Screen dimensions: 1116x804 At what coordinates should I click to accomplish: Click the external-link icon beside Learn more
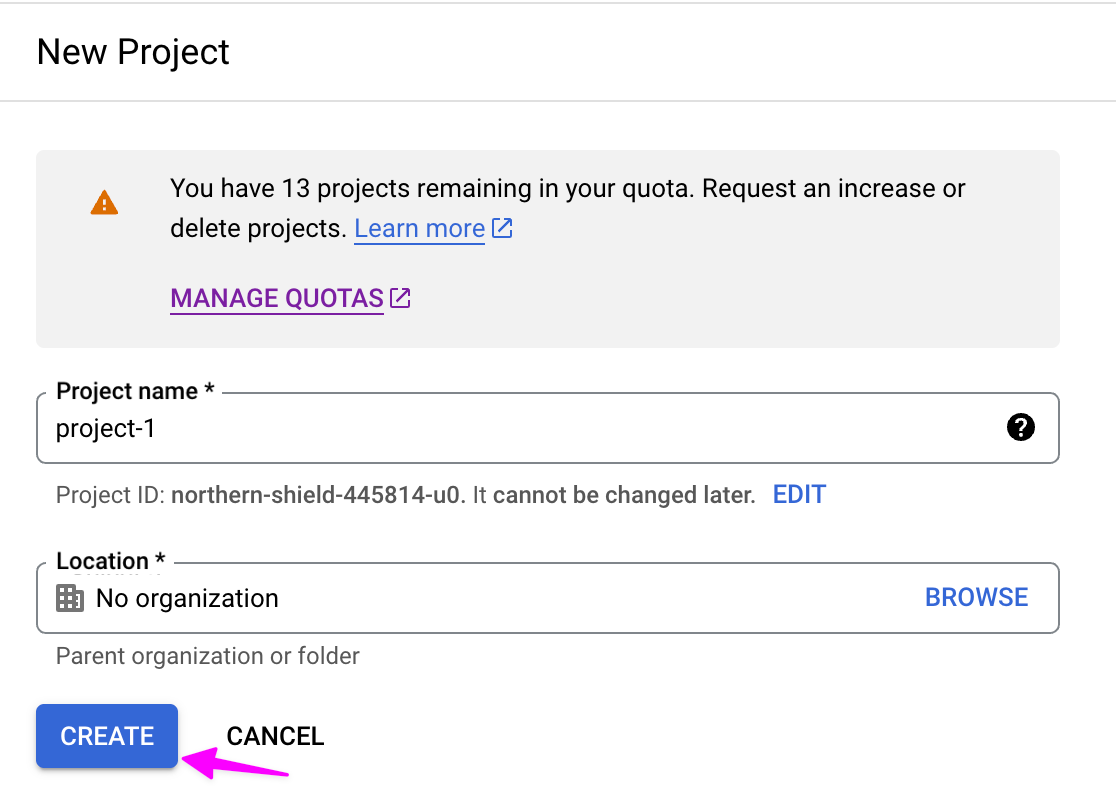(x=502, y=228)
